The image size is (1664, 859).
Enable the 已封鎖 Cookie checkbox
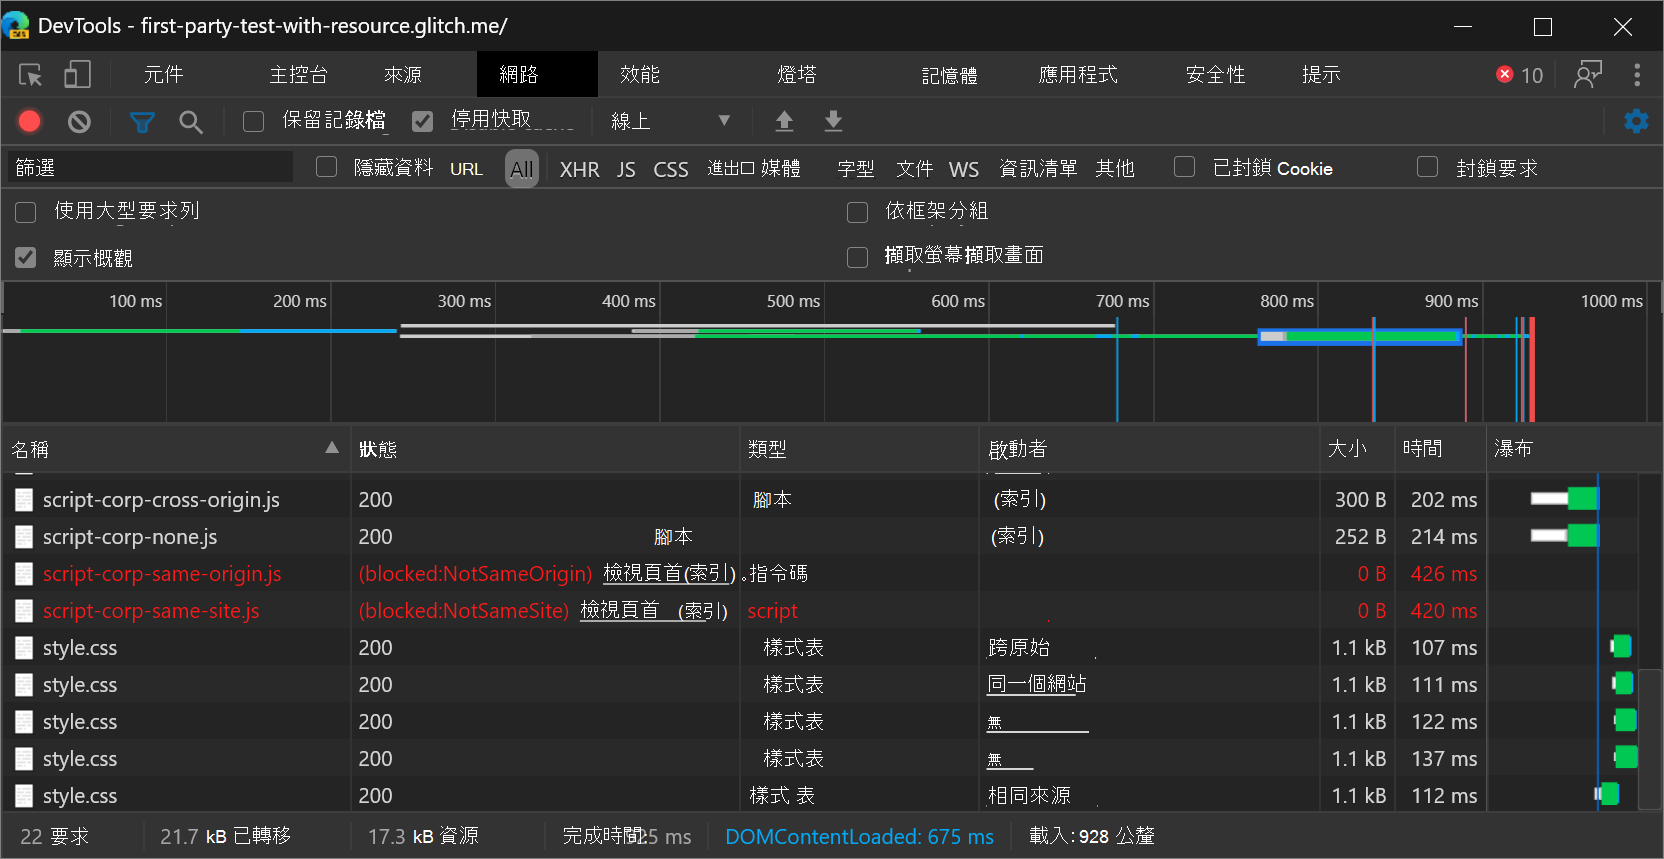[x=1185, y=167]
